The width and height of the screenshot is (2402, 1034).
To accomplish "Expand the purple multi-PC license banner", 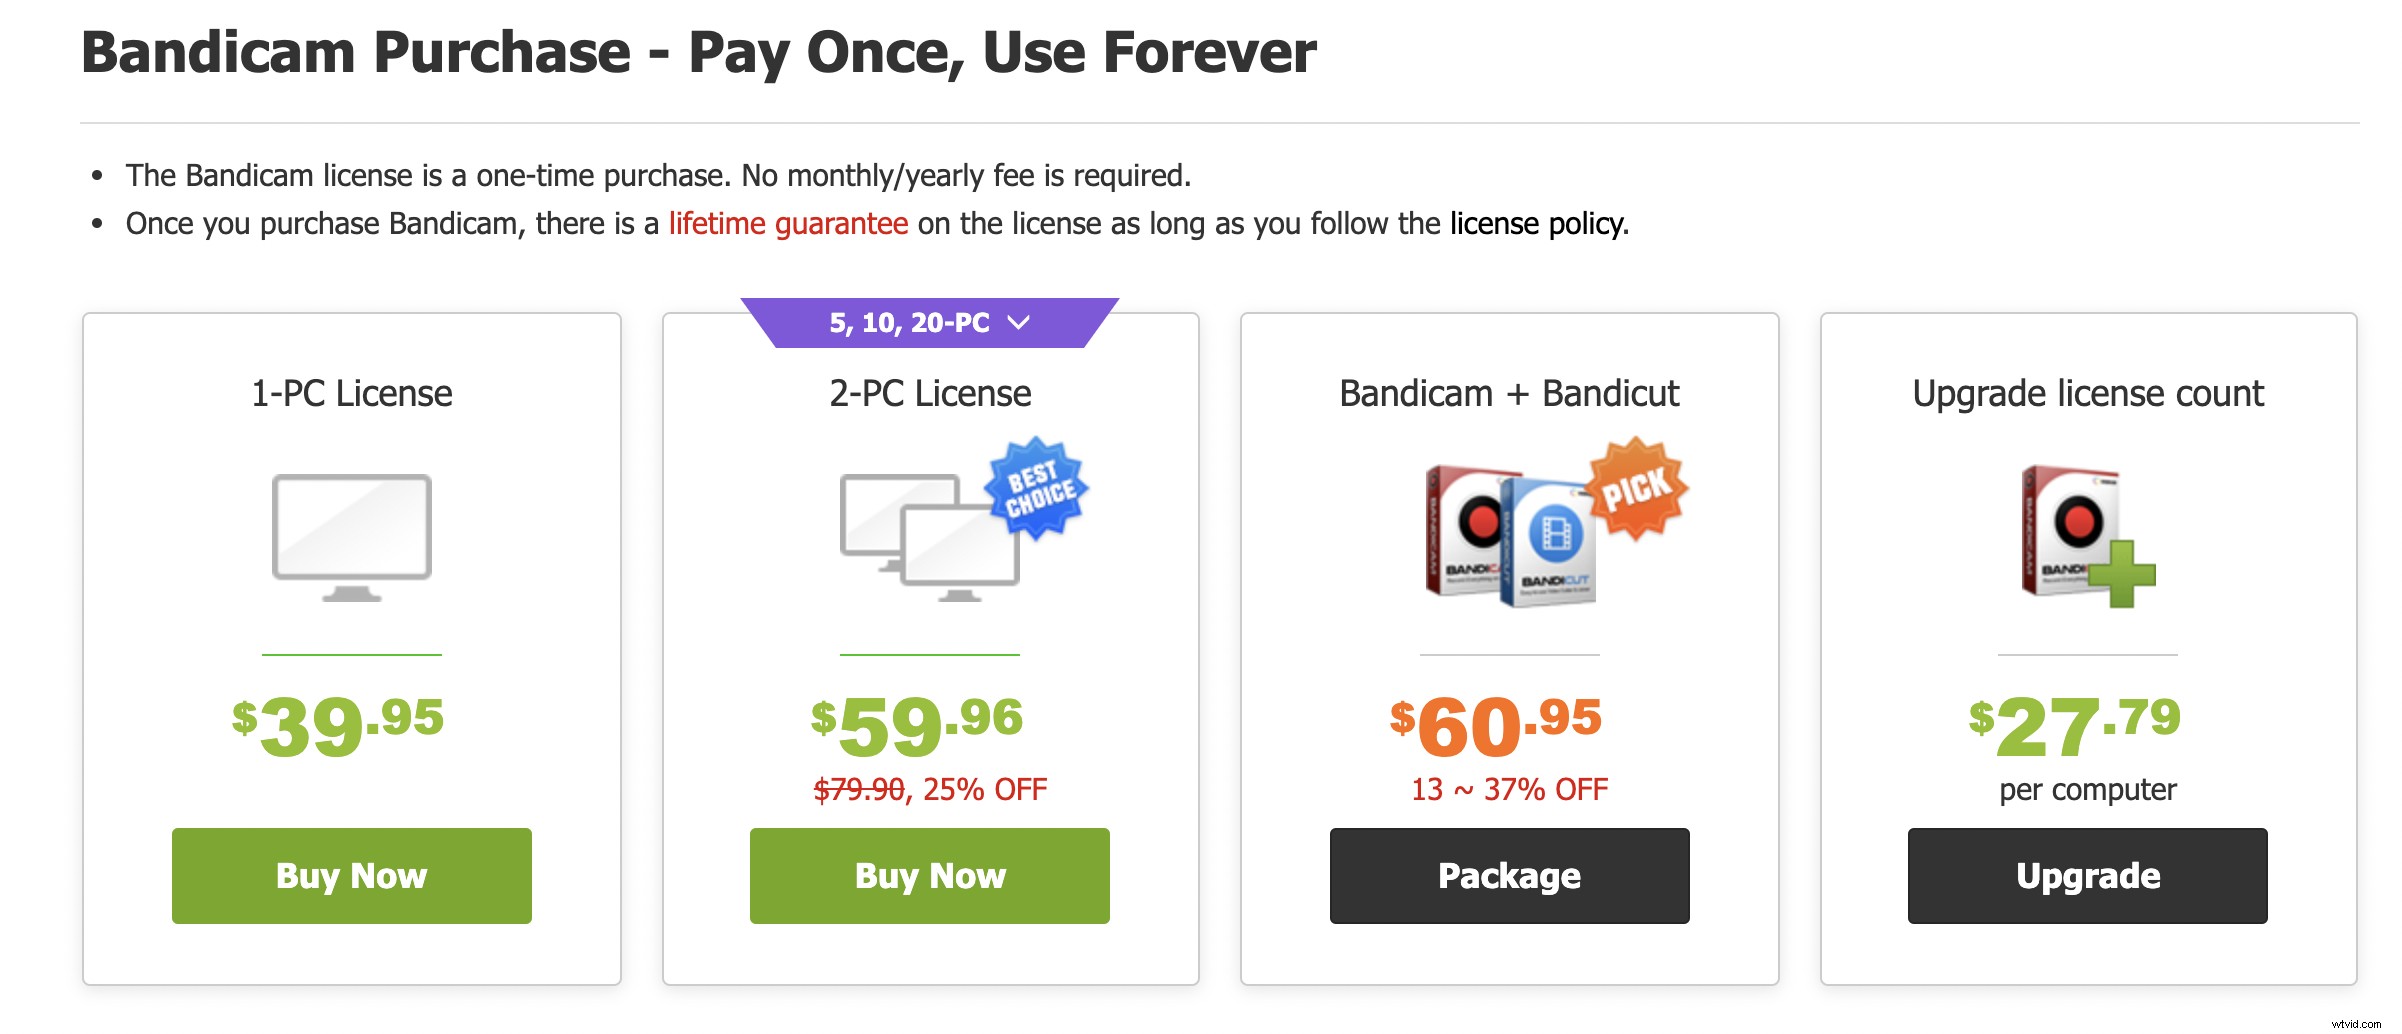I will pos(930,322).
